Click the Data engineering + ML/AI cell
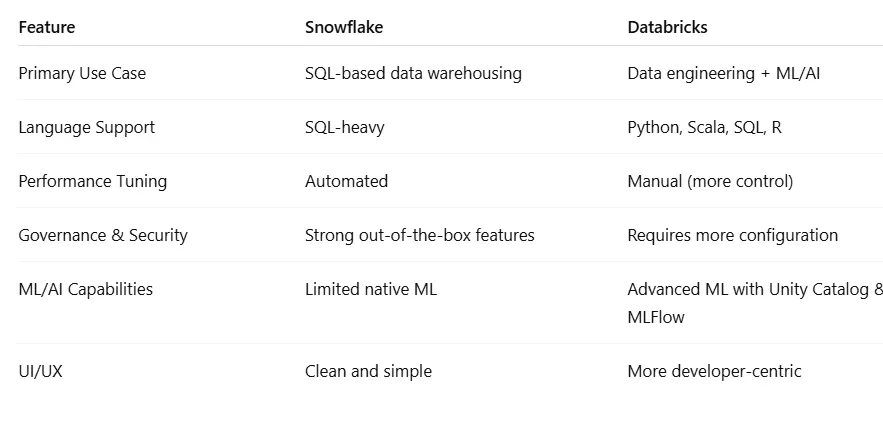This screenshot has height=438, width=883. click(x=724, y=73)
